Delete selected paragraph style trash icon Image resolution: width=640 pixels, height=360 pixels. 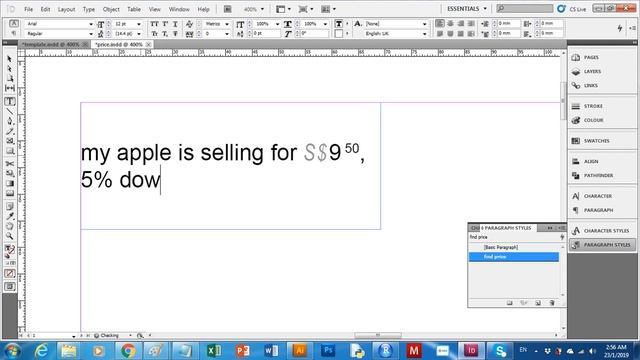pyautogui.click(x=552, y=303)
